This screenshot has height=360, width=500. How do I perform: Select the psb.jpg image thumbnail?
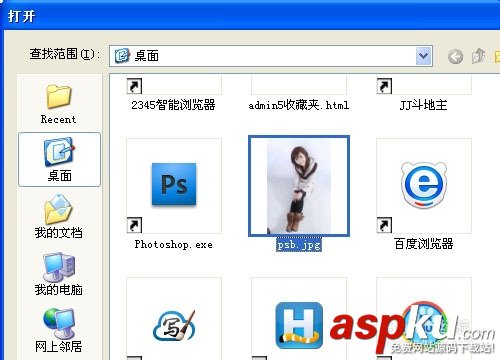tap(299, 186)
